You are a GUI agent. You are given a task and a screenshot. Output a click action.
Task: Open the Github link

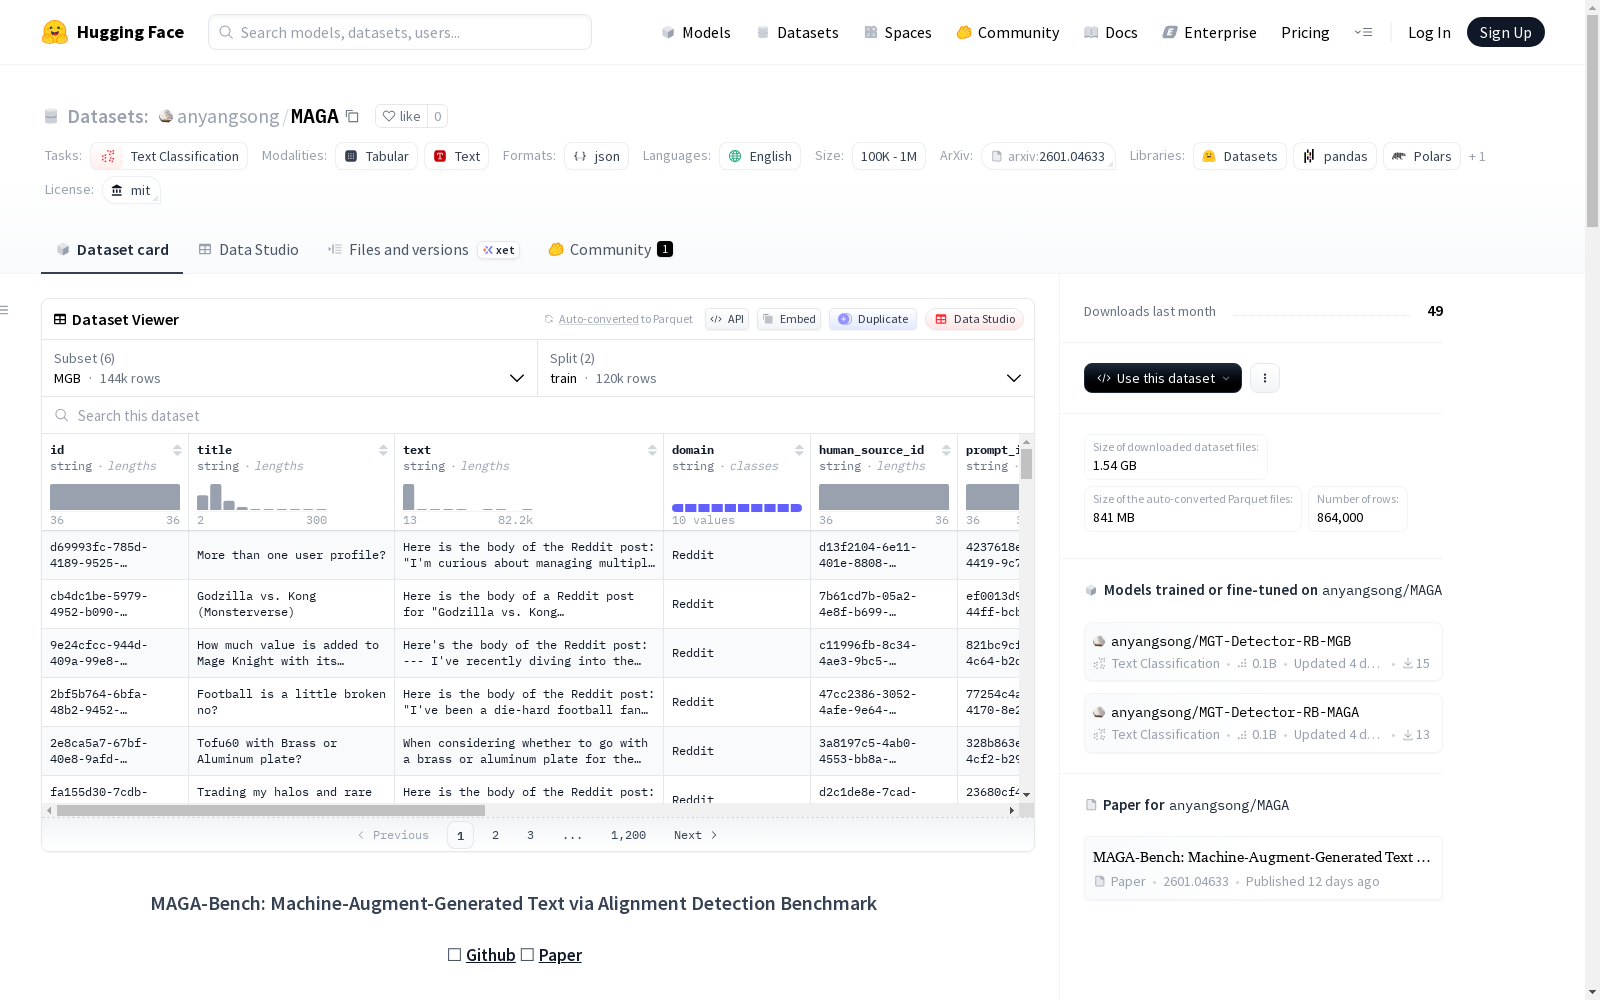point(490,955)
